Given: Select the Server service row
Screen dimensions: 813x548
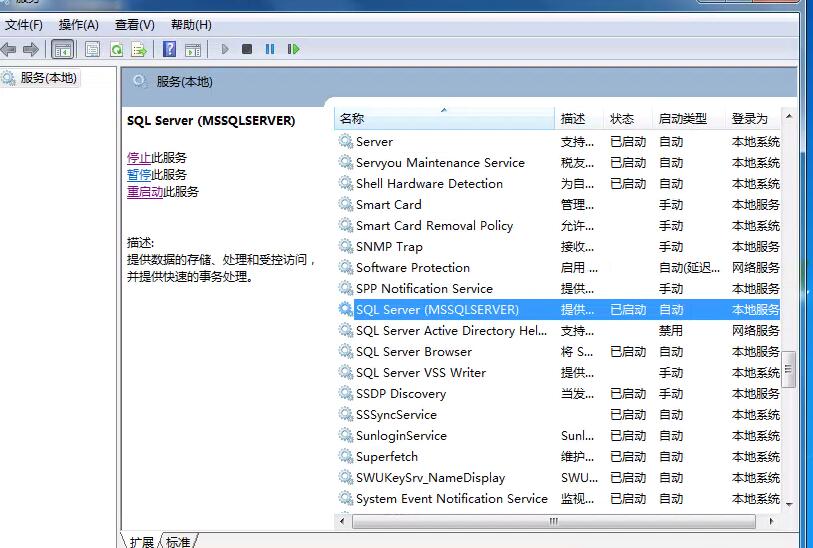Looking at the screenshot, I should pos(558,142).
